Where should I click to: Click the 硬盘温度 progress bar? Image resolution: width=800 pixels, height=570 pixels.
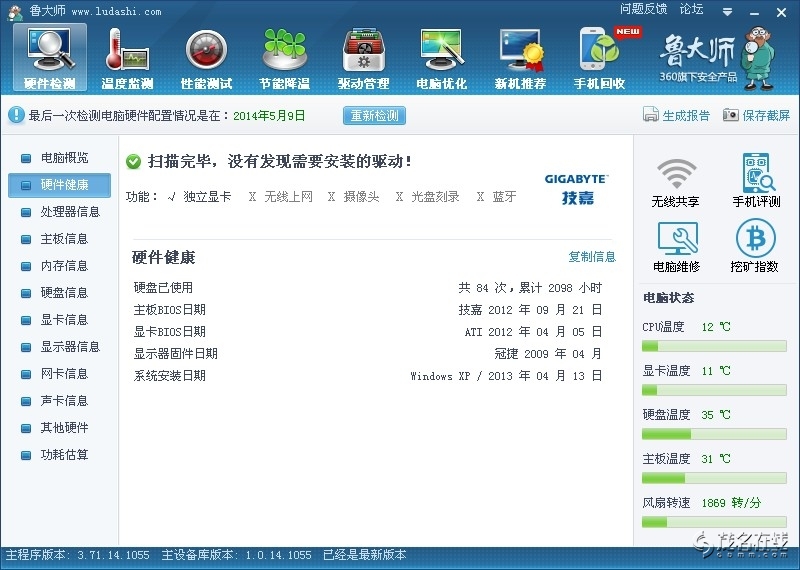[x=714, y=434]
